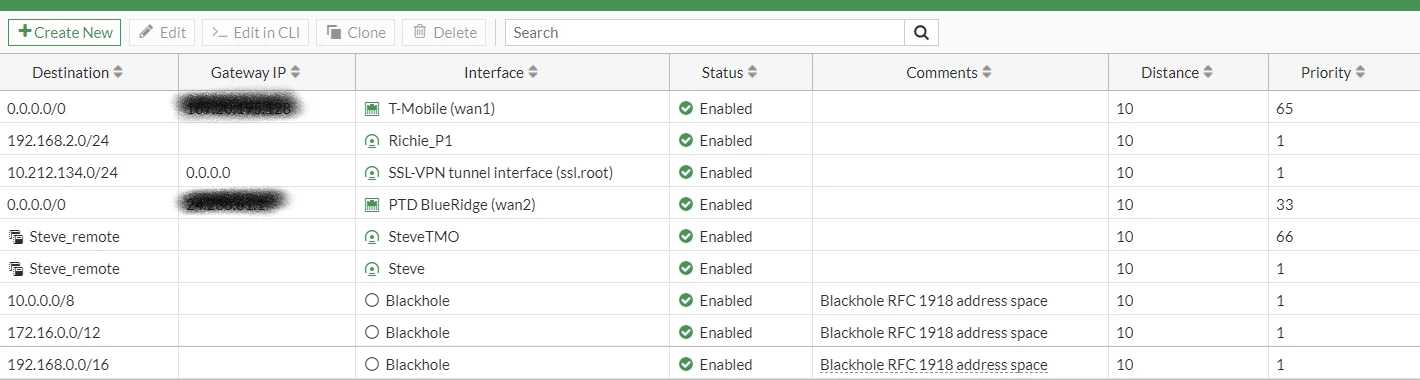This screenshot has width=1420, height=380.
Task: Click the search magnifier icon
Action: (921, 32)
